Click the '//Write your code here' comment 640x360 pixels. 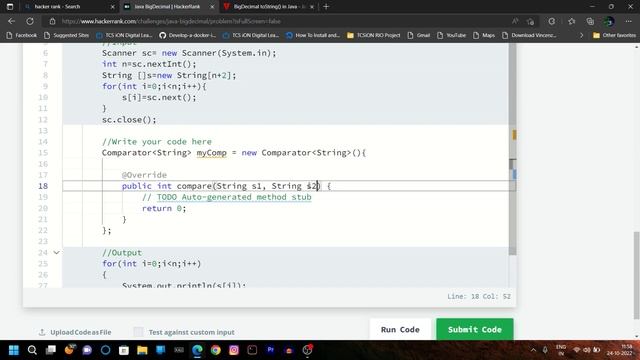click(x=157, y=142)
